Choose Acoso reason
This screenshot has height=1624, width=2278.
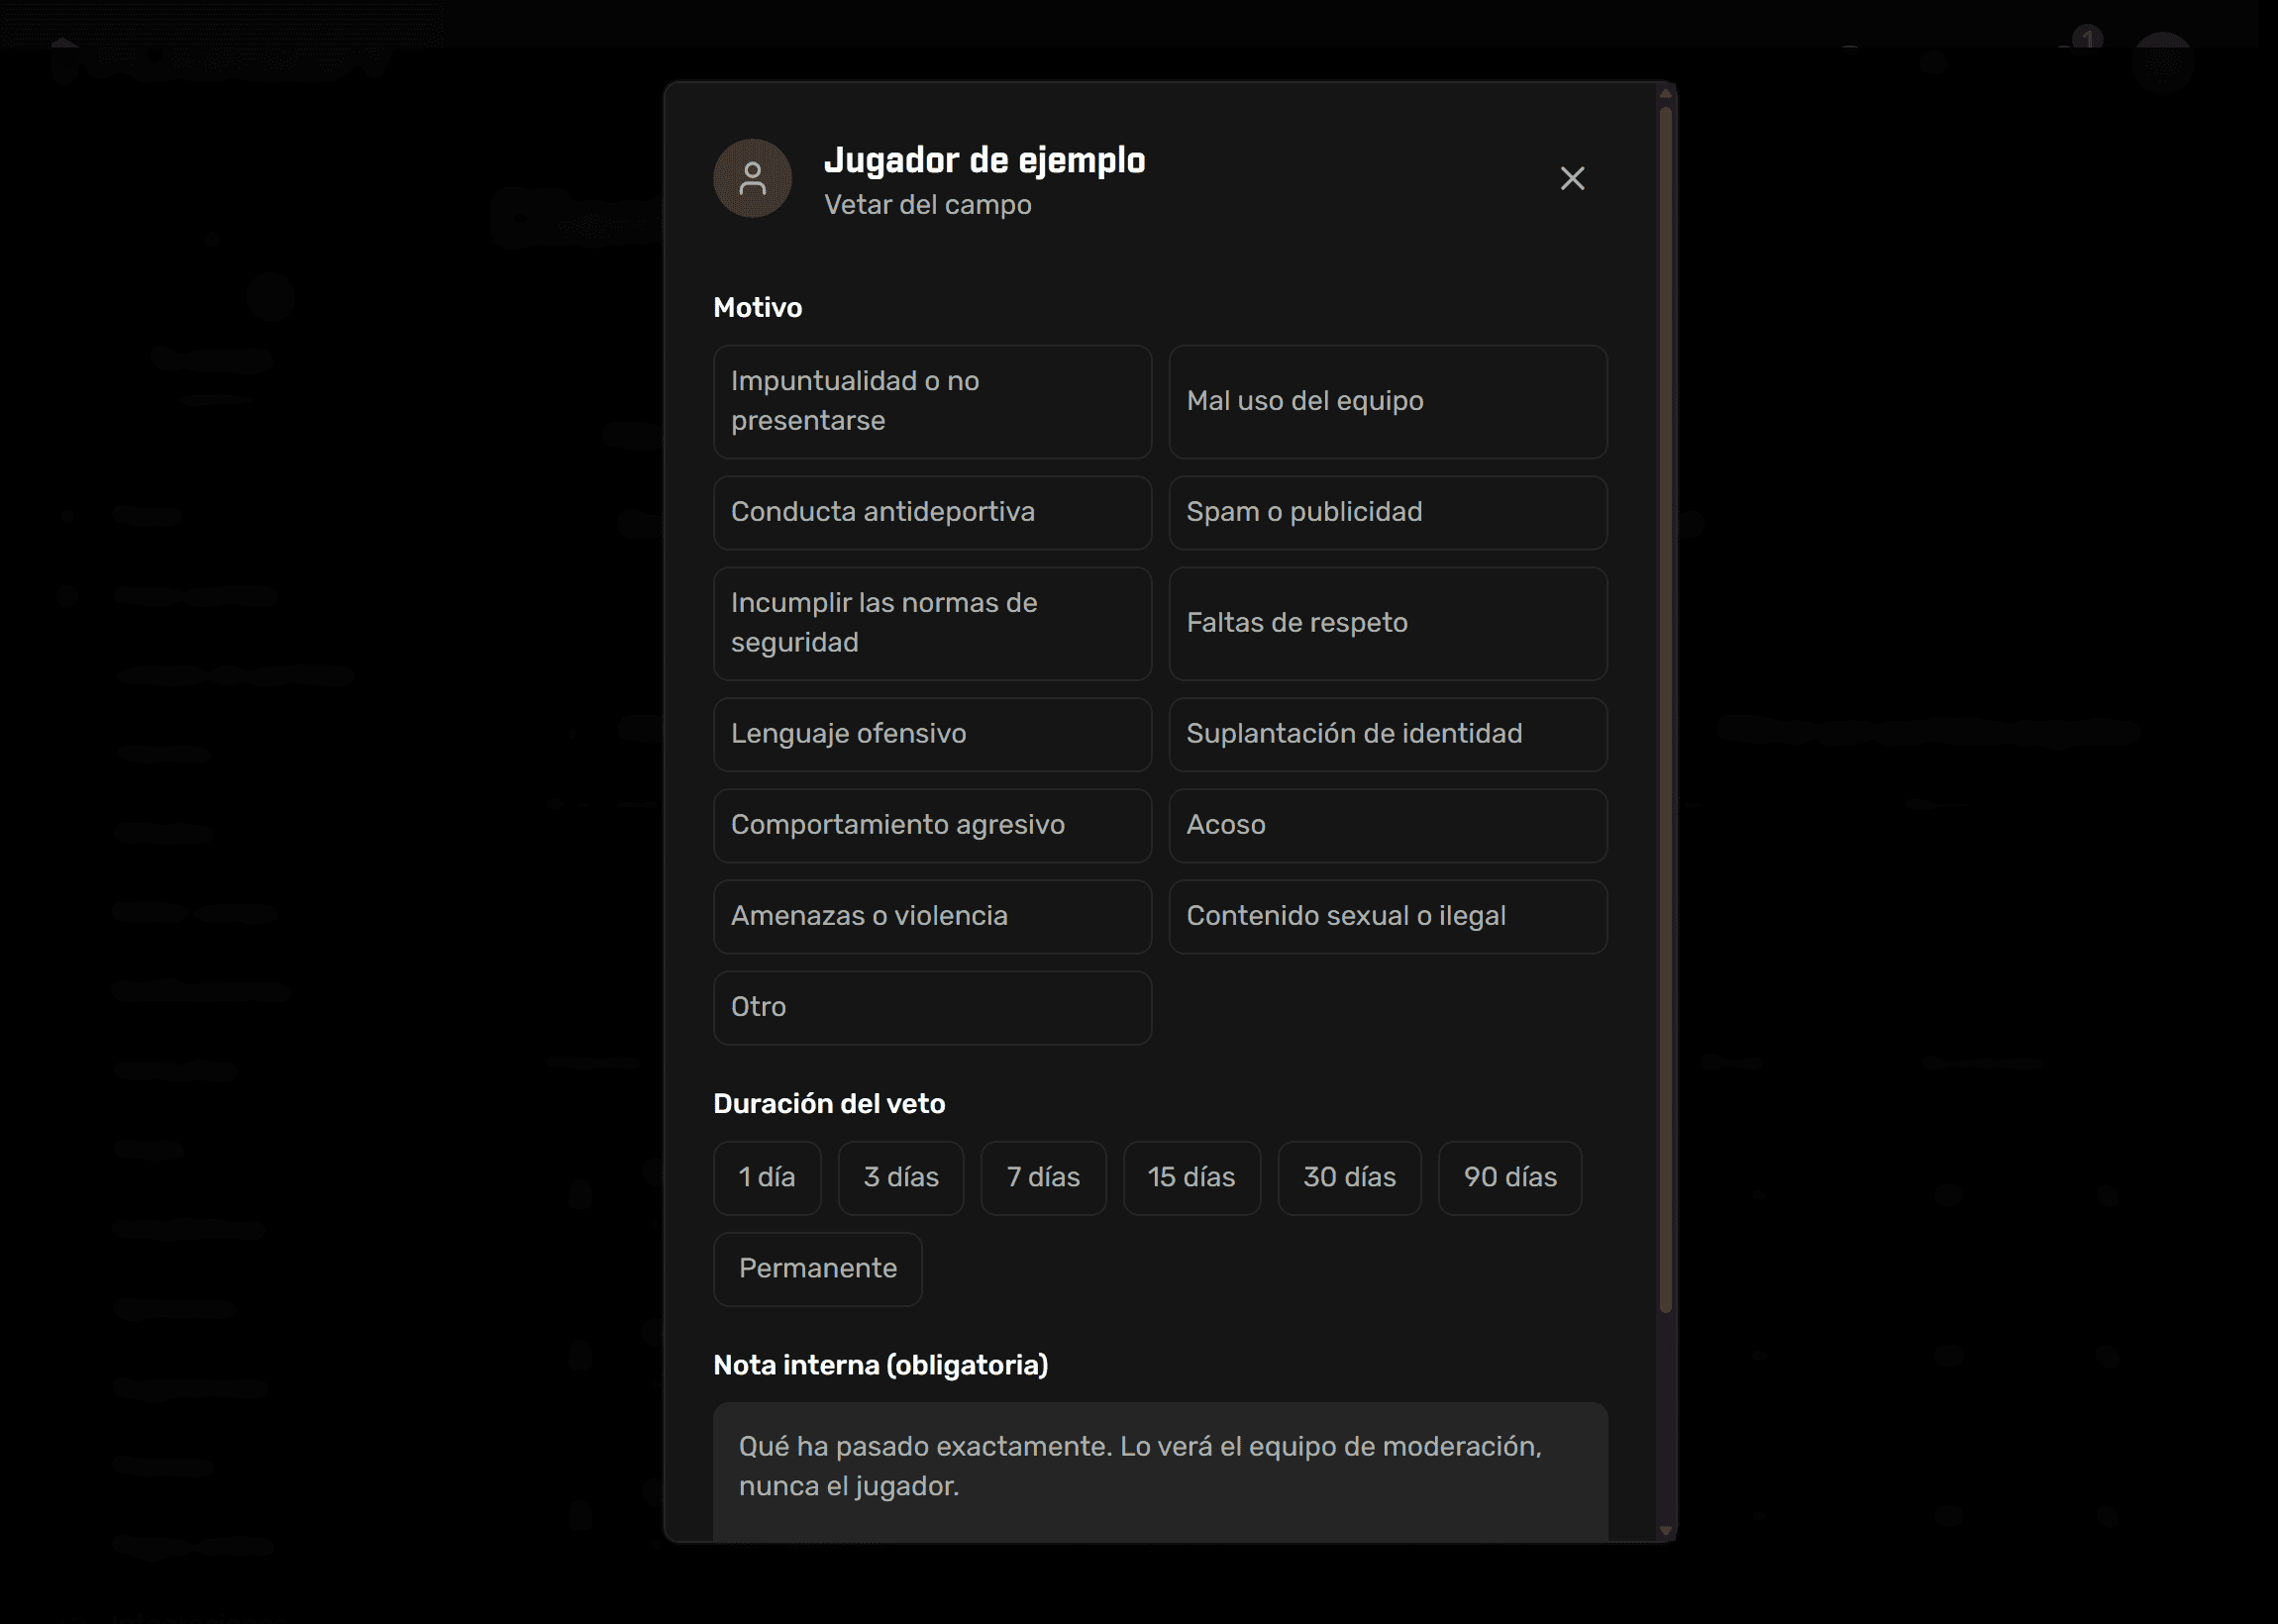(1388, 826)
